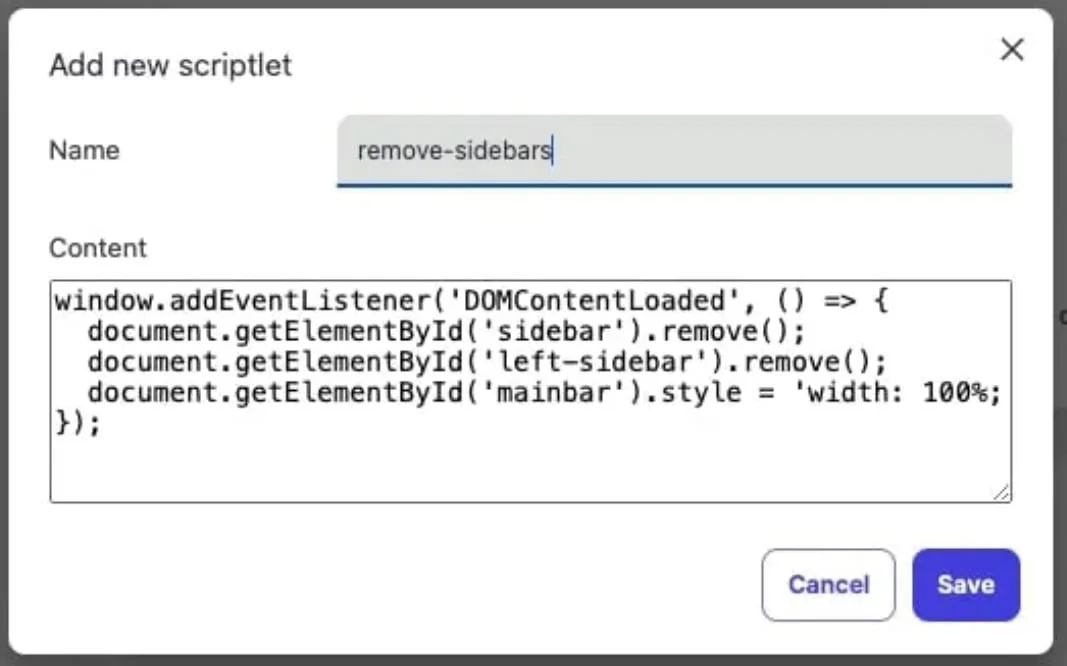
Task: Close the Add new scriptlet dialog
Action: 1012,50
